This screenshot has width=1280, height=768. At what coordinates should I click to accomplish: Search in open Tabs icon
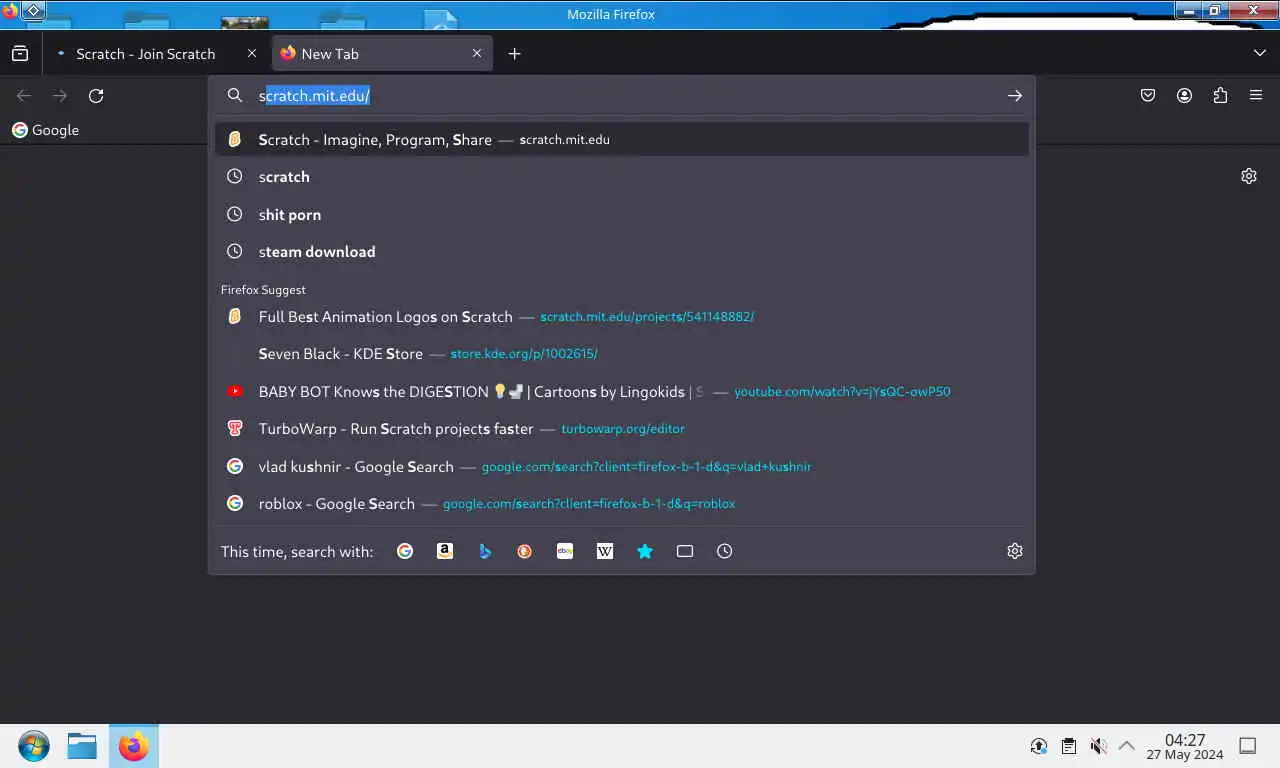click(x=685, y=551)
